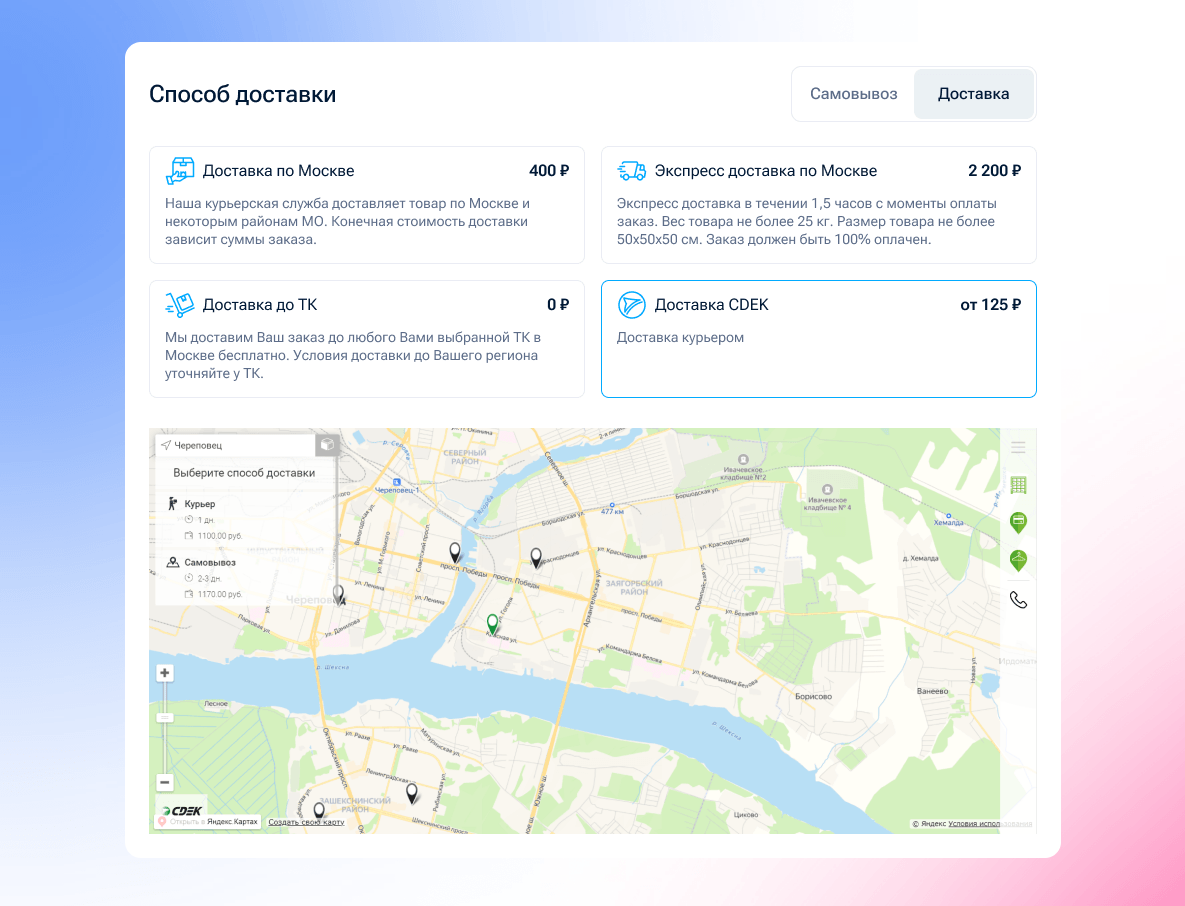Switch to the Доставка tab
Image resolution: width=1185 pixels, height=906 pixels.
tap(973, 94)
